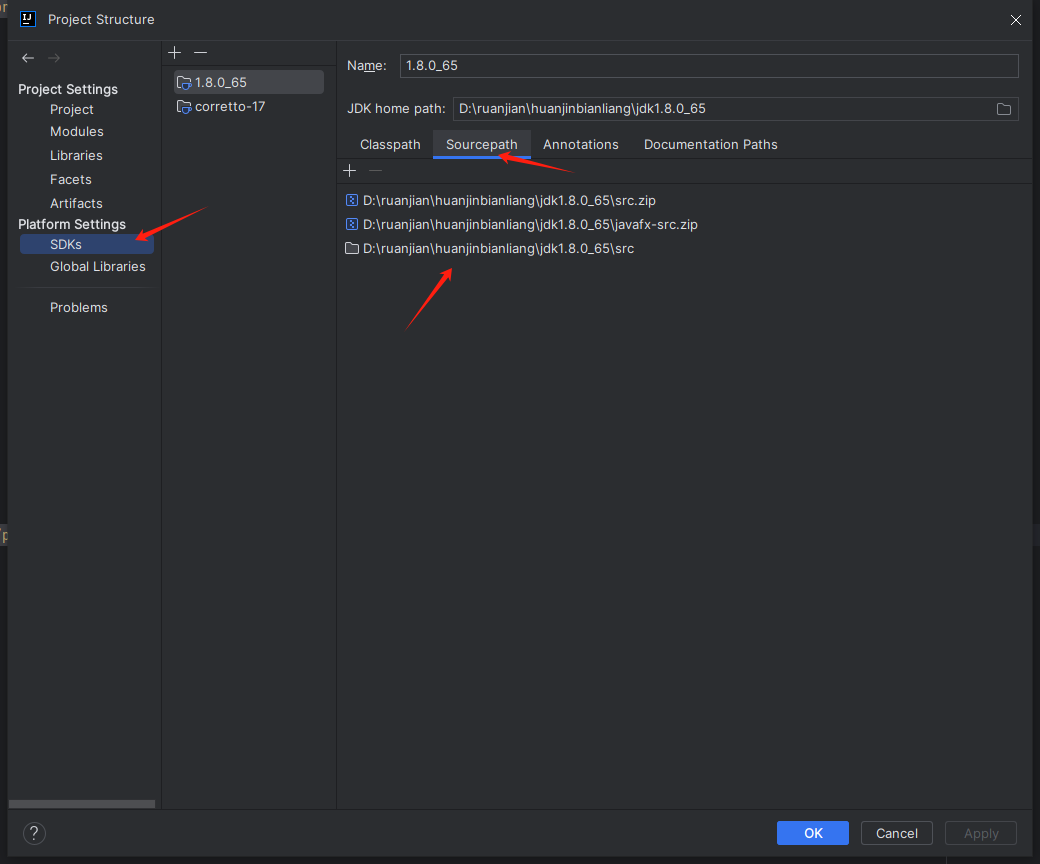Click the back navigation arrow
The width and height of the screenshot is (1040, 864).
[x=28, y=58]
